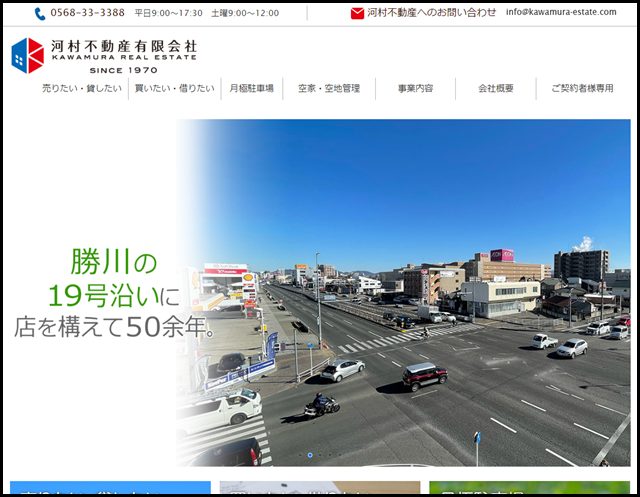Go to the 月極駐車場 page
The image size is (640, 497).
251,88
